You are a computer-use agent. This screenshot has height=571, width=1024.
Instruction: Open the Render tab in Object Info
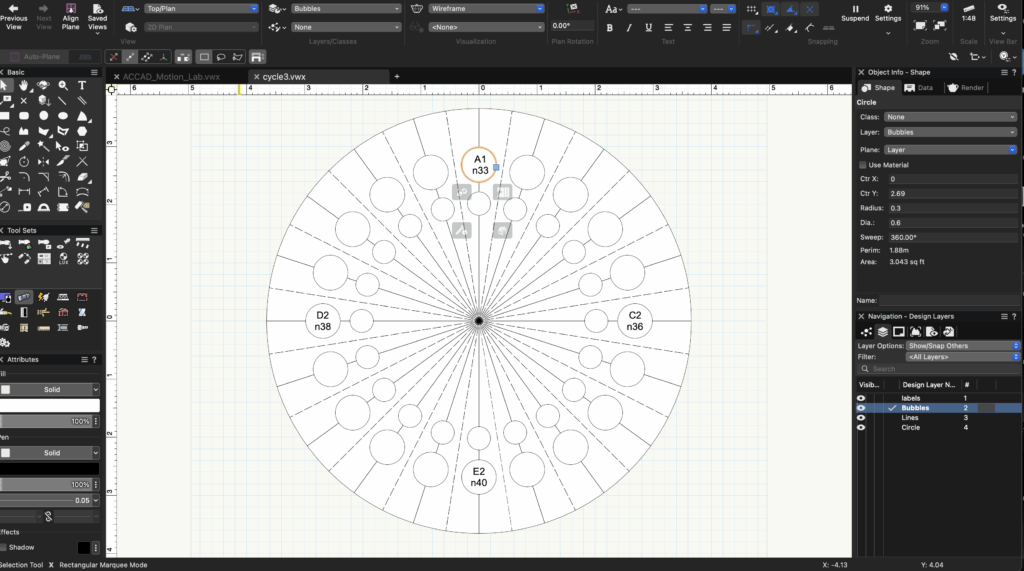(x=965, y=88)
